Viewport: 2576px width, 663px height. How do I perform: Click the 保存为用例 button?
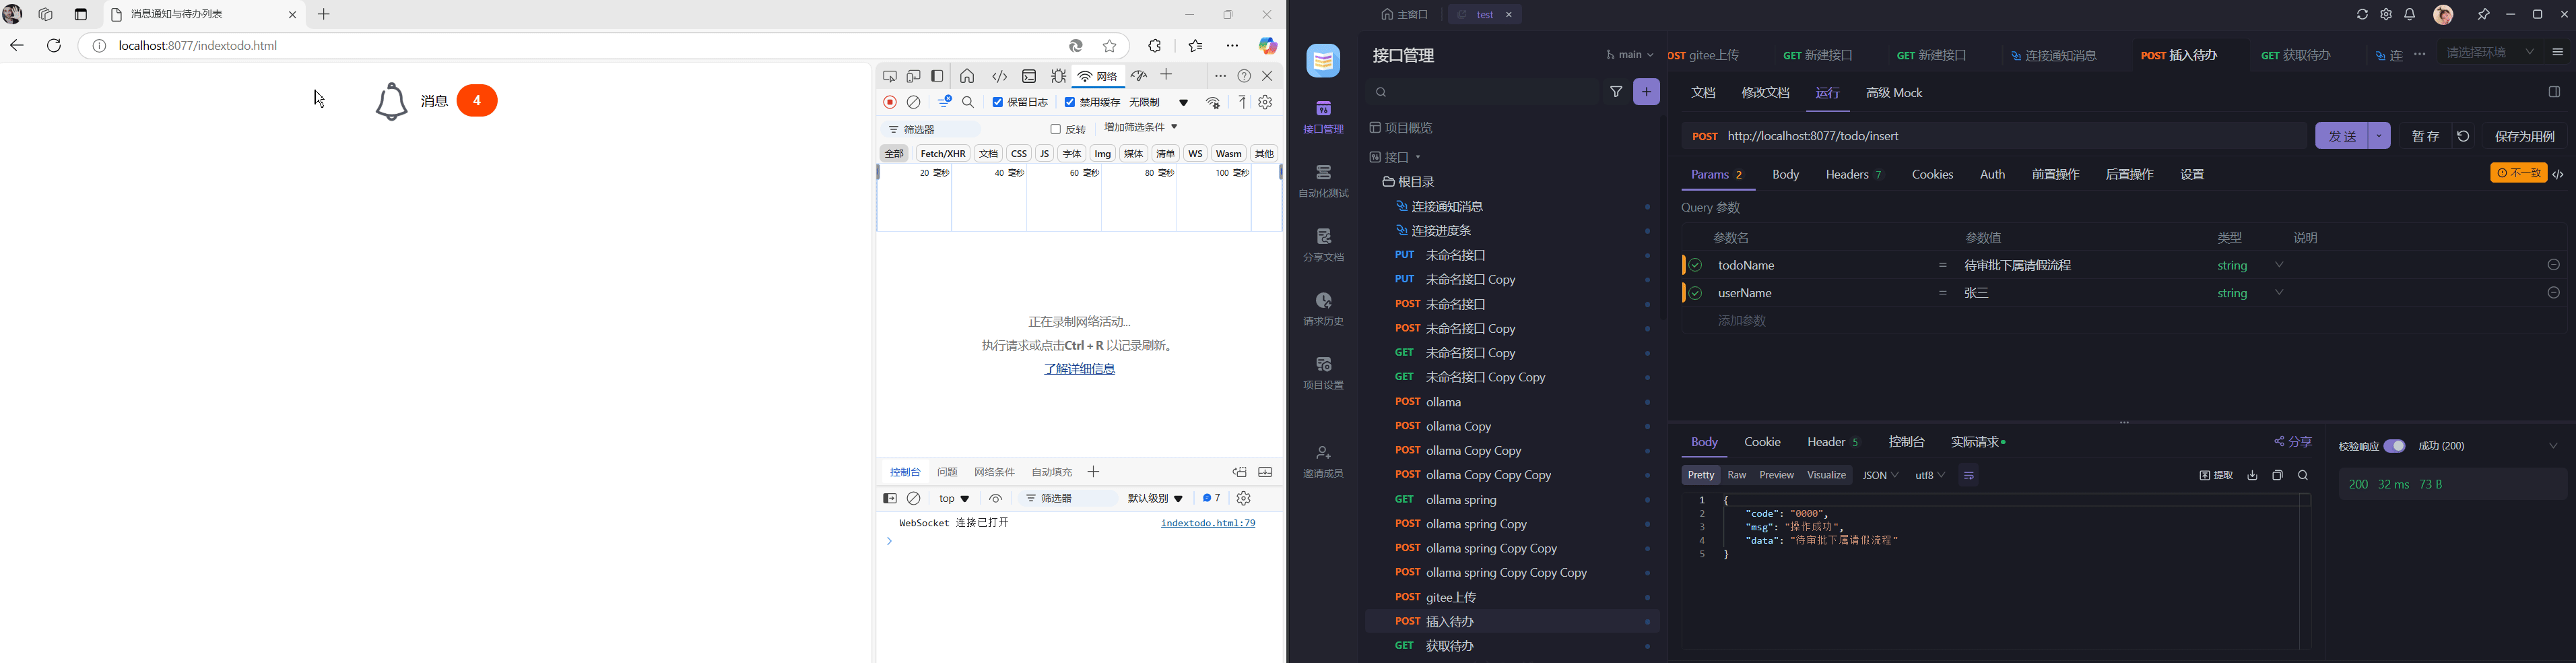pos(2525,136)
